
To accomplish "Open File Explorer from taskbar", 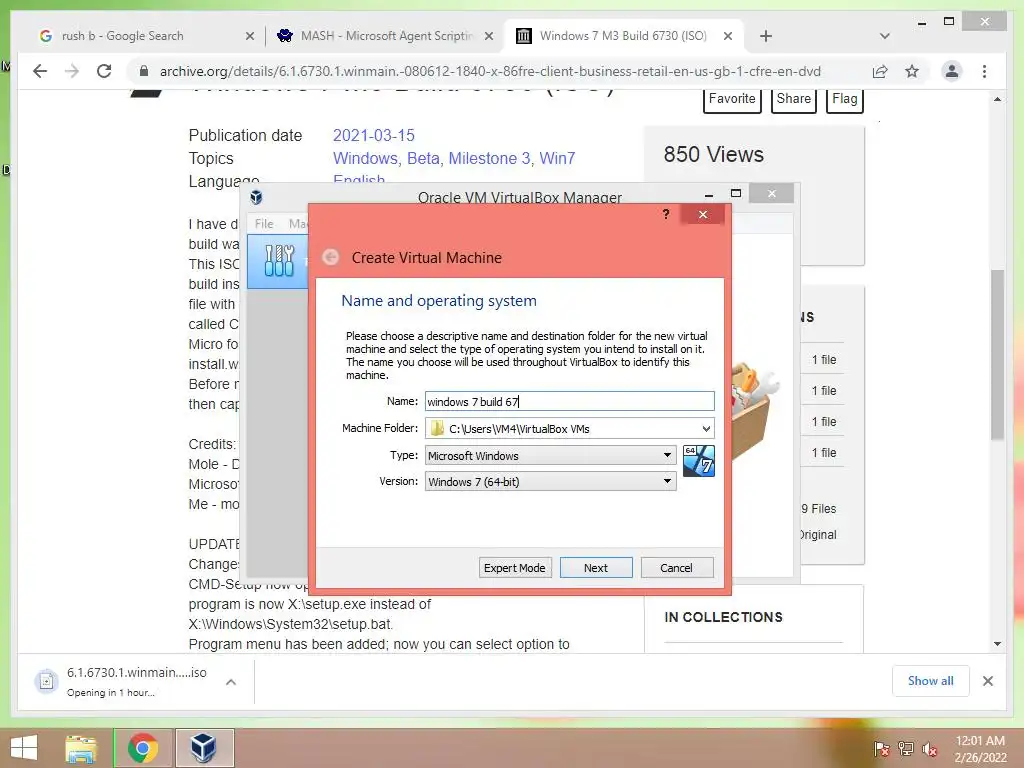I will click(x=81, y=748).
